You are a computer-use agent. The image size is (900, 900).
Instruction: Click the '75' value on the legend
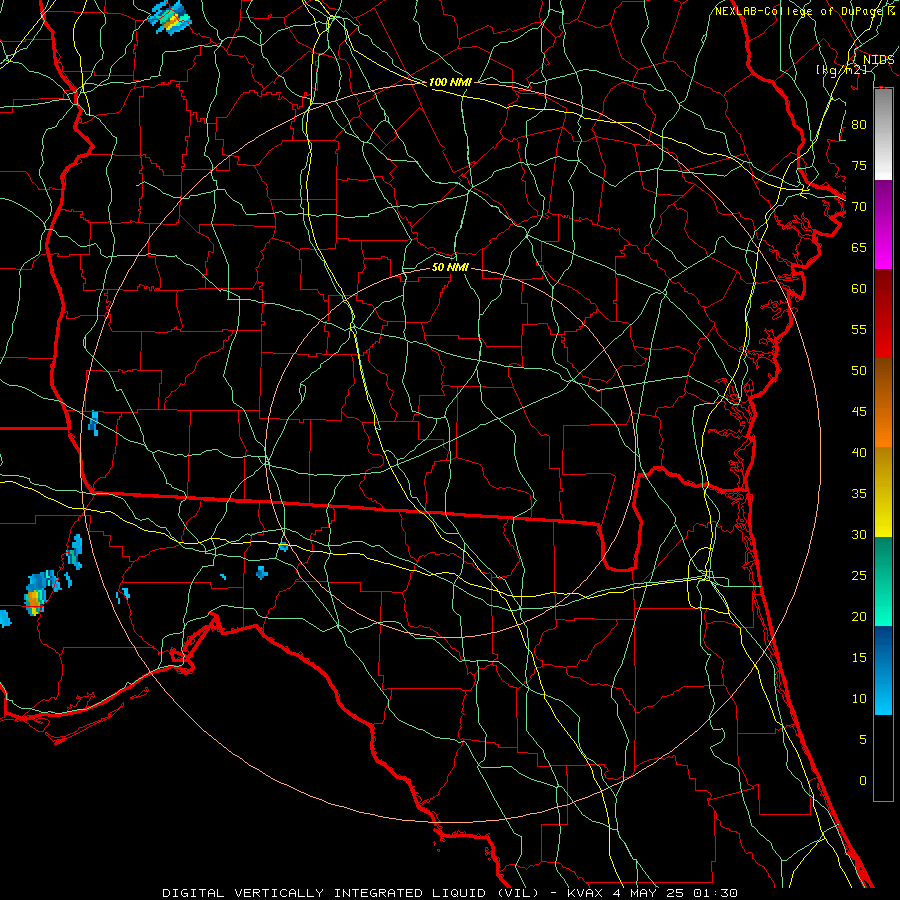coord(859,165)
